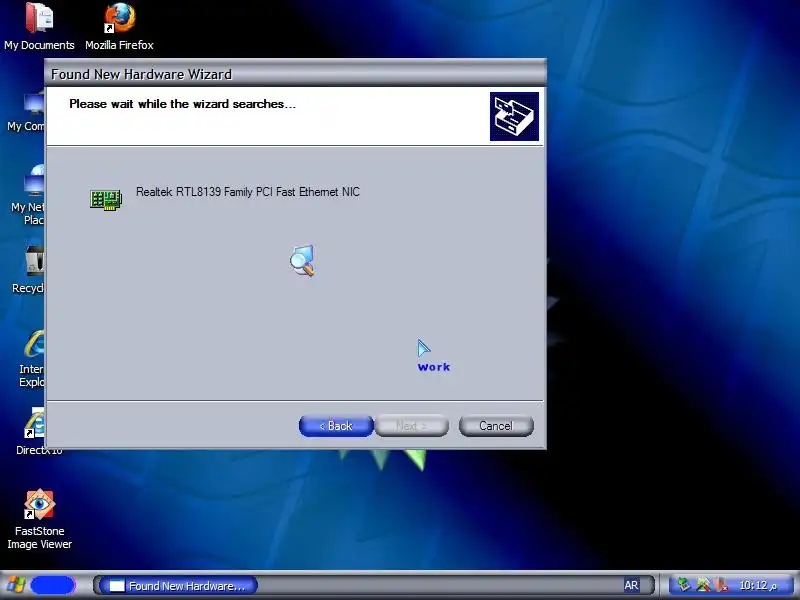Screen dimensions: 800x600
Task: Activate the Found New Hardware taskbar button
Action: [x=179, y=586]
